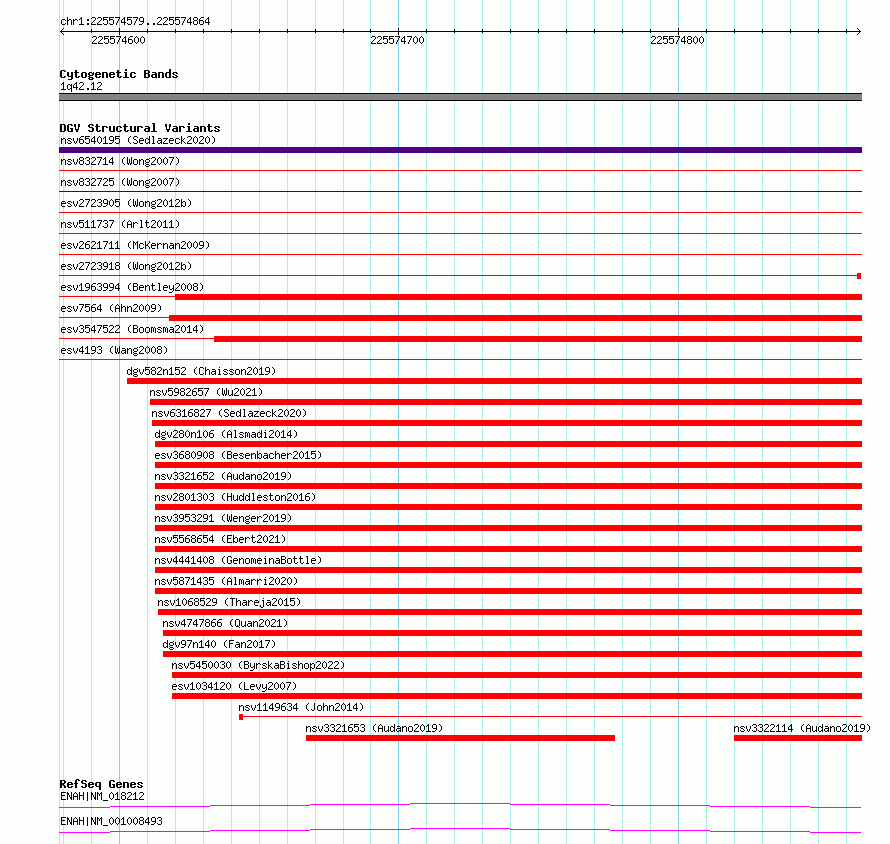Open variant nsv5450030 (ByrskaBishop2022)

pos(258,665)
